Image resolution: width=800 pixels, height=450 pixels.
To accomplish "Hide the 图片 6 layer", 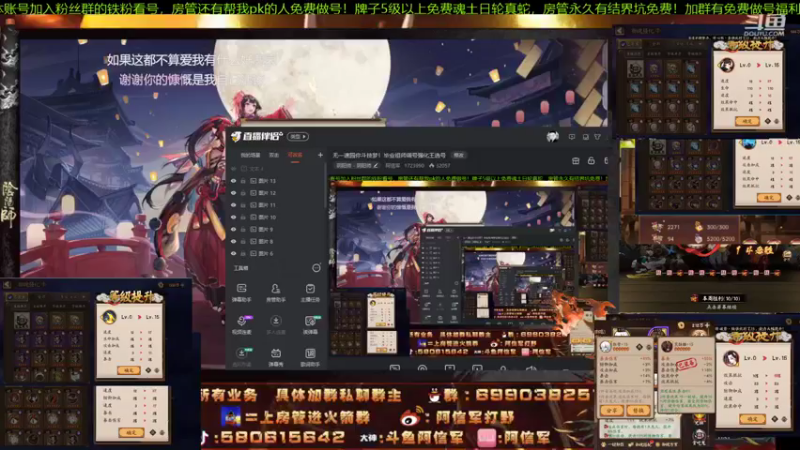I will 234,254.
